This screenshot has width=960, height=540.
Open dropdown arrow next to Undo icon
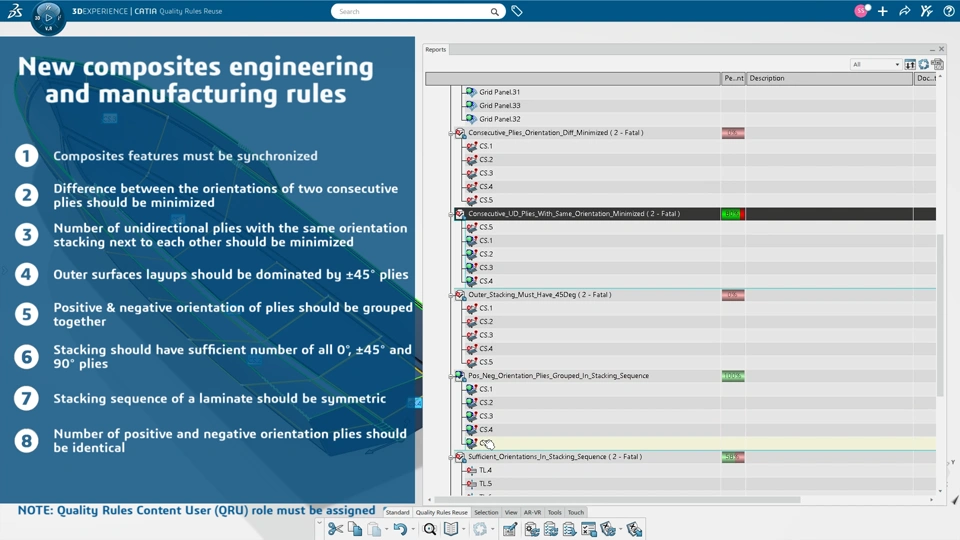pyautogui.click(x=413, y=529)
